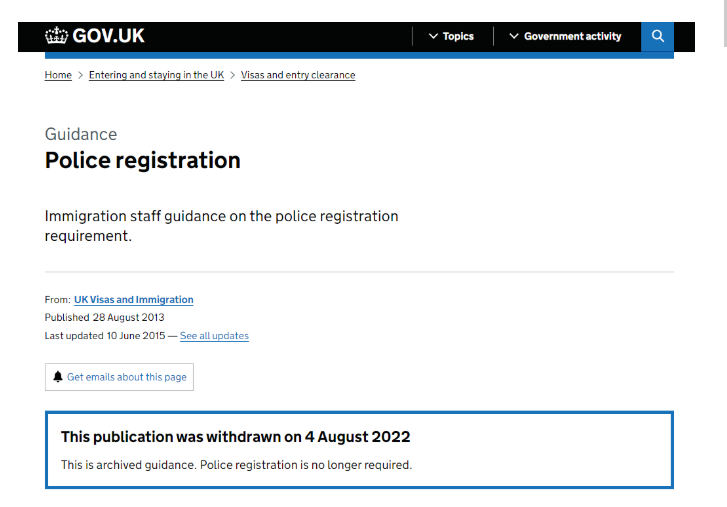Click the chevron arrow beside Government activity

[514, 36]
